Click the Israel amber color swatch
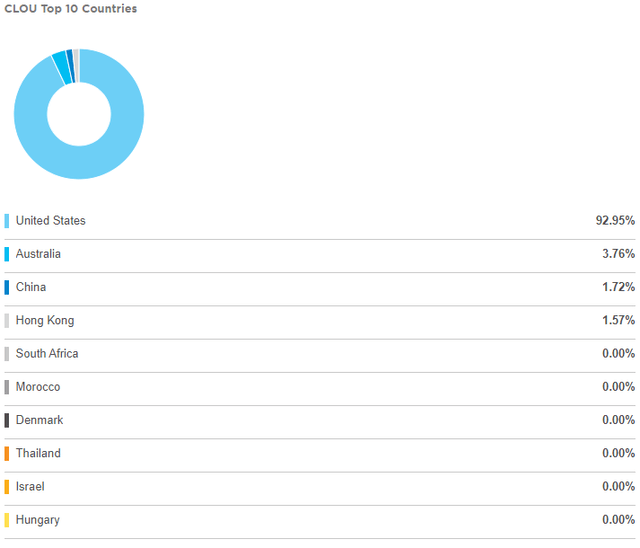This screenshot has width=640, height=548. 7,487
